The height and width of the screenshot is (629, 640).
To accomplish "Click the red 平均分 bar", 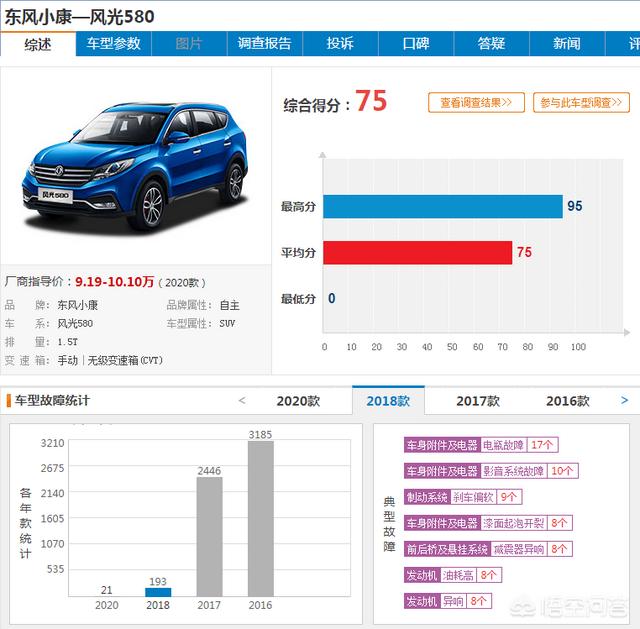I will click(x=418, y=253).
